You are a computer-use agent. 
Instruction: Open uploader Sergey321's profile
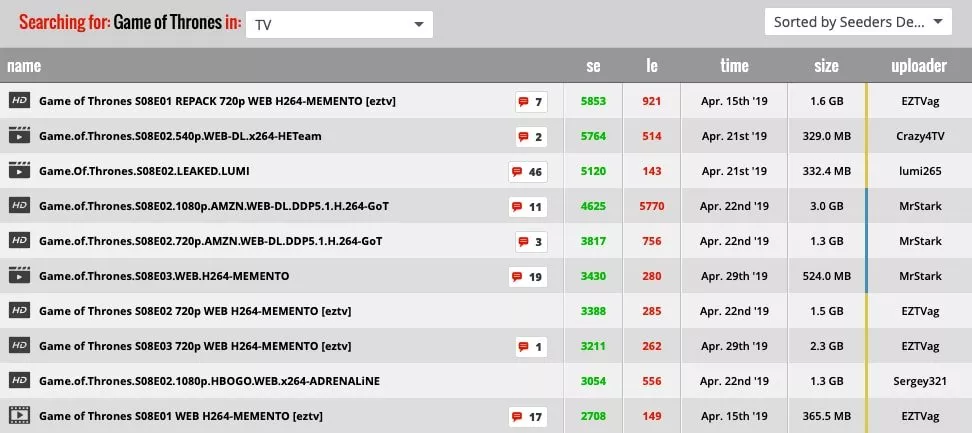coord(918,381)
